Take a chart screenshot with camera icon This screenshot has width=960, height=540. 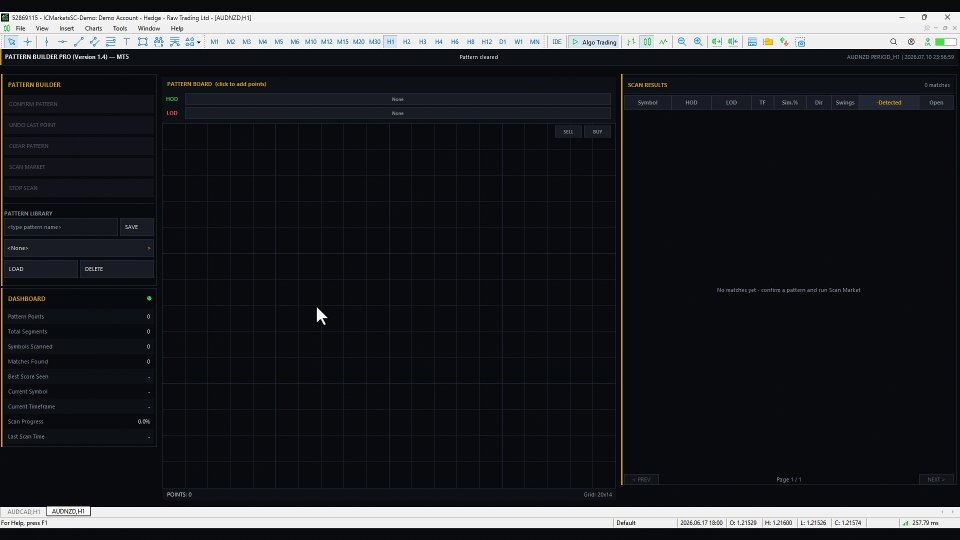point(800,42)
